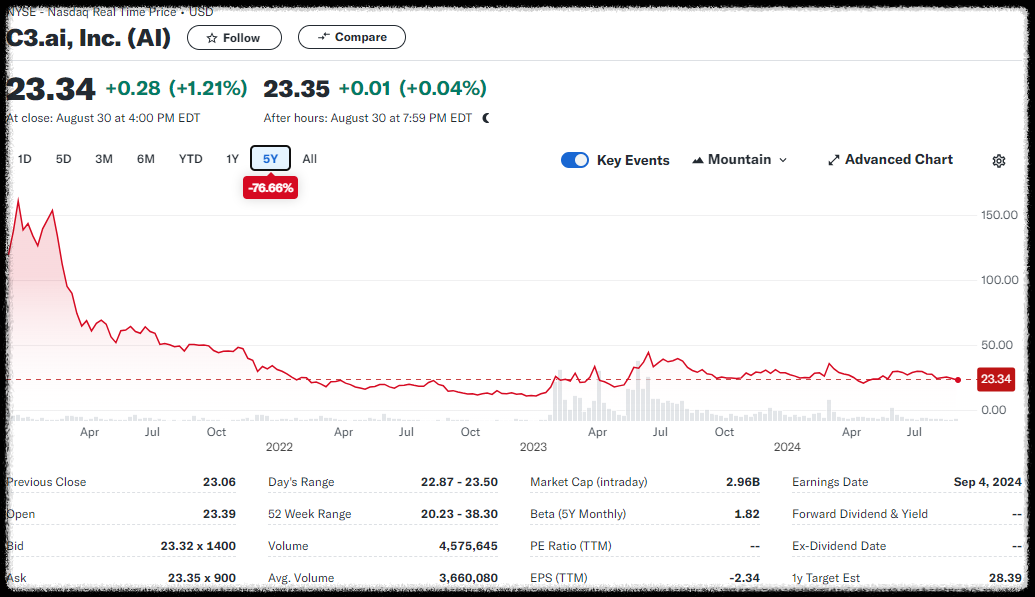Click the 23.34 current price marker
1035x597 pixels.
point(995,379)
